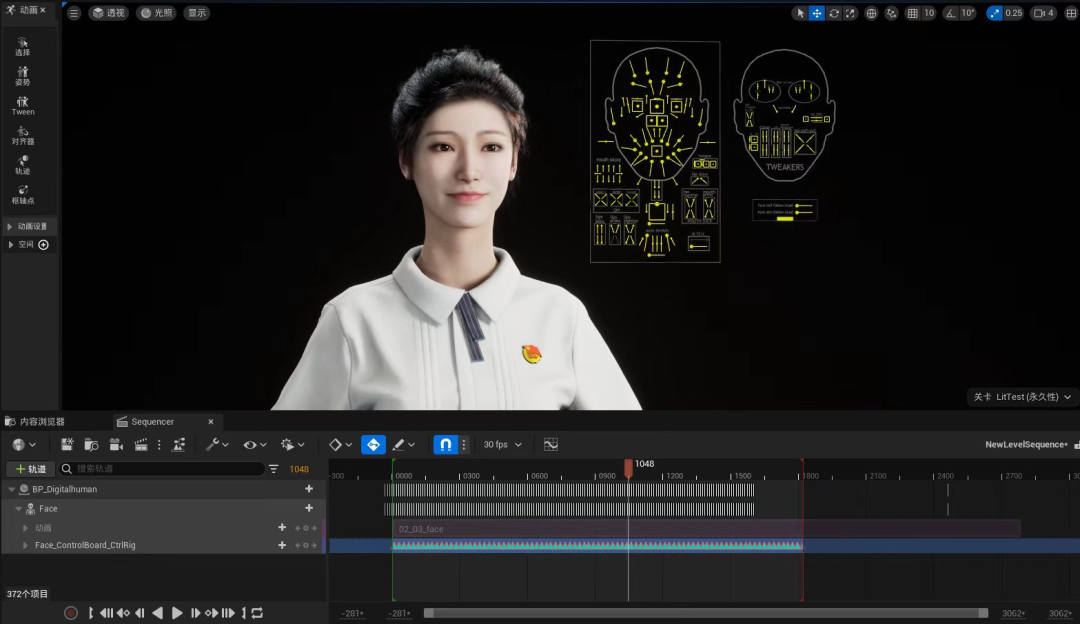Open the 姿势 (Poses) tool

22,76
